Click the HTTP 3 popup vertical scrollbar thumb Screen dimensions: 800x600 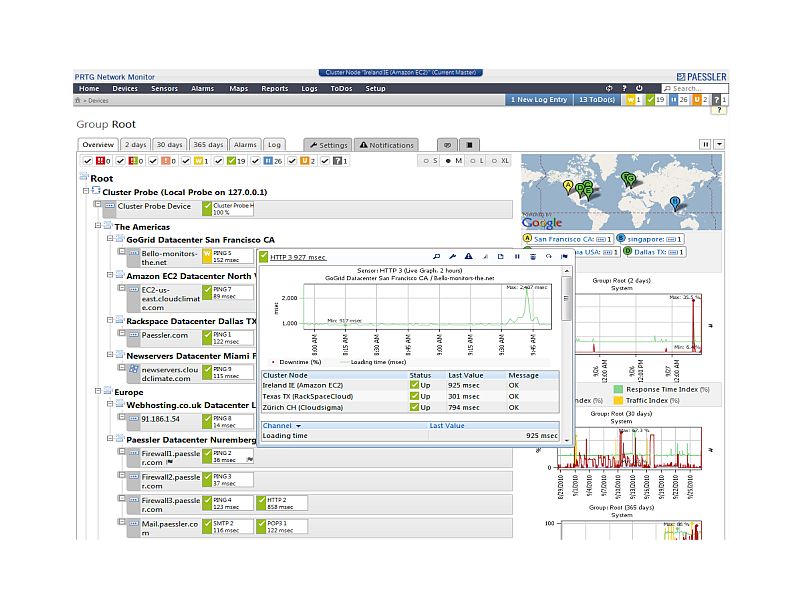(566, 298)
